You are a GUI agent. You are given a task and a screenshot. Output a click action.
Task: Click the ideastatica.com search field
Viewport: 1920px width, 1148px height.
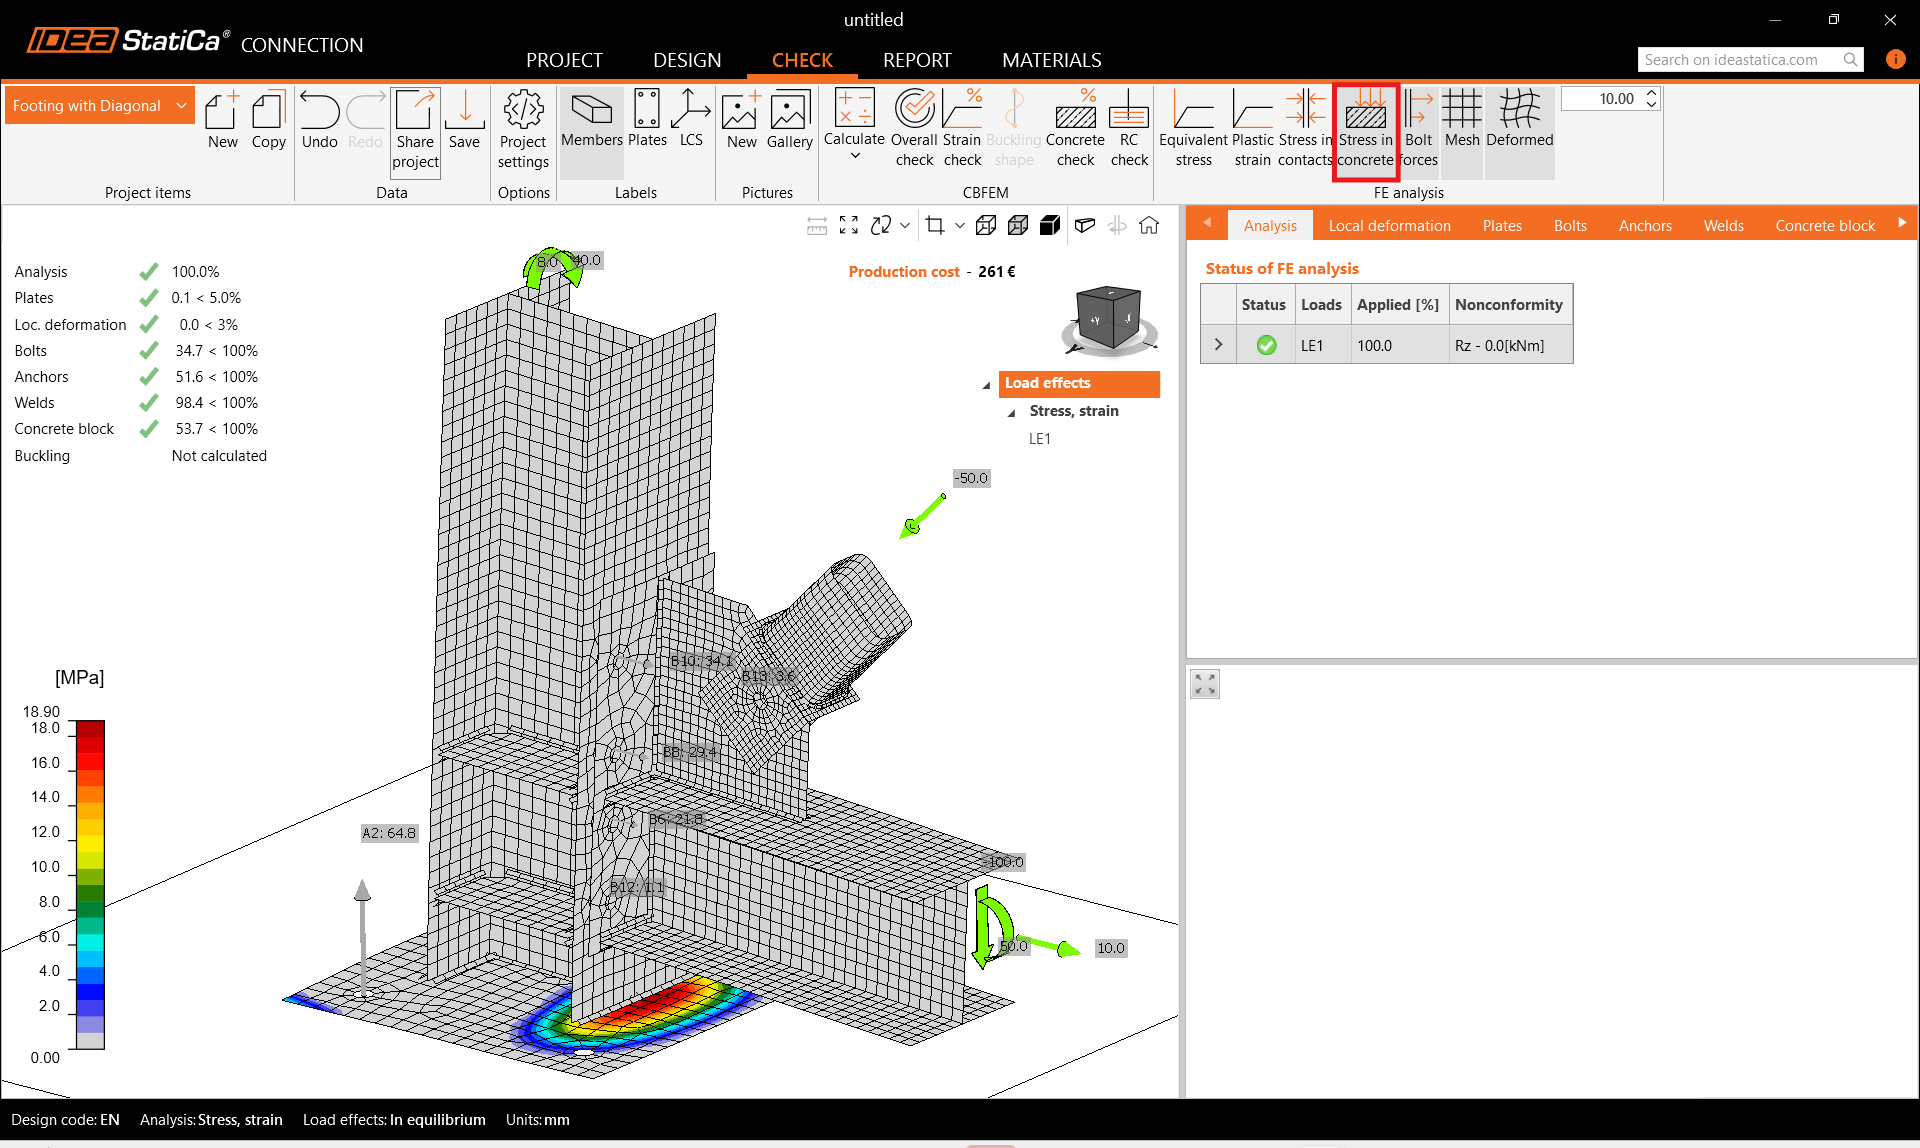pos(1740,60)
